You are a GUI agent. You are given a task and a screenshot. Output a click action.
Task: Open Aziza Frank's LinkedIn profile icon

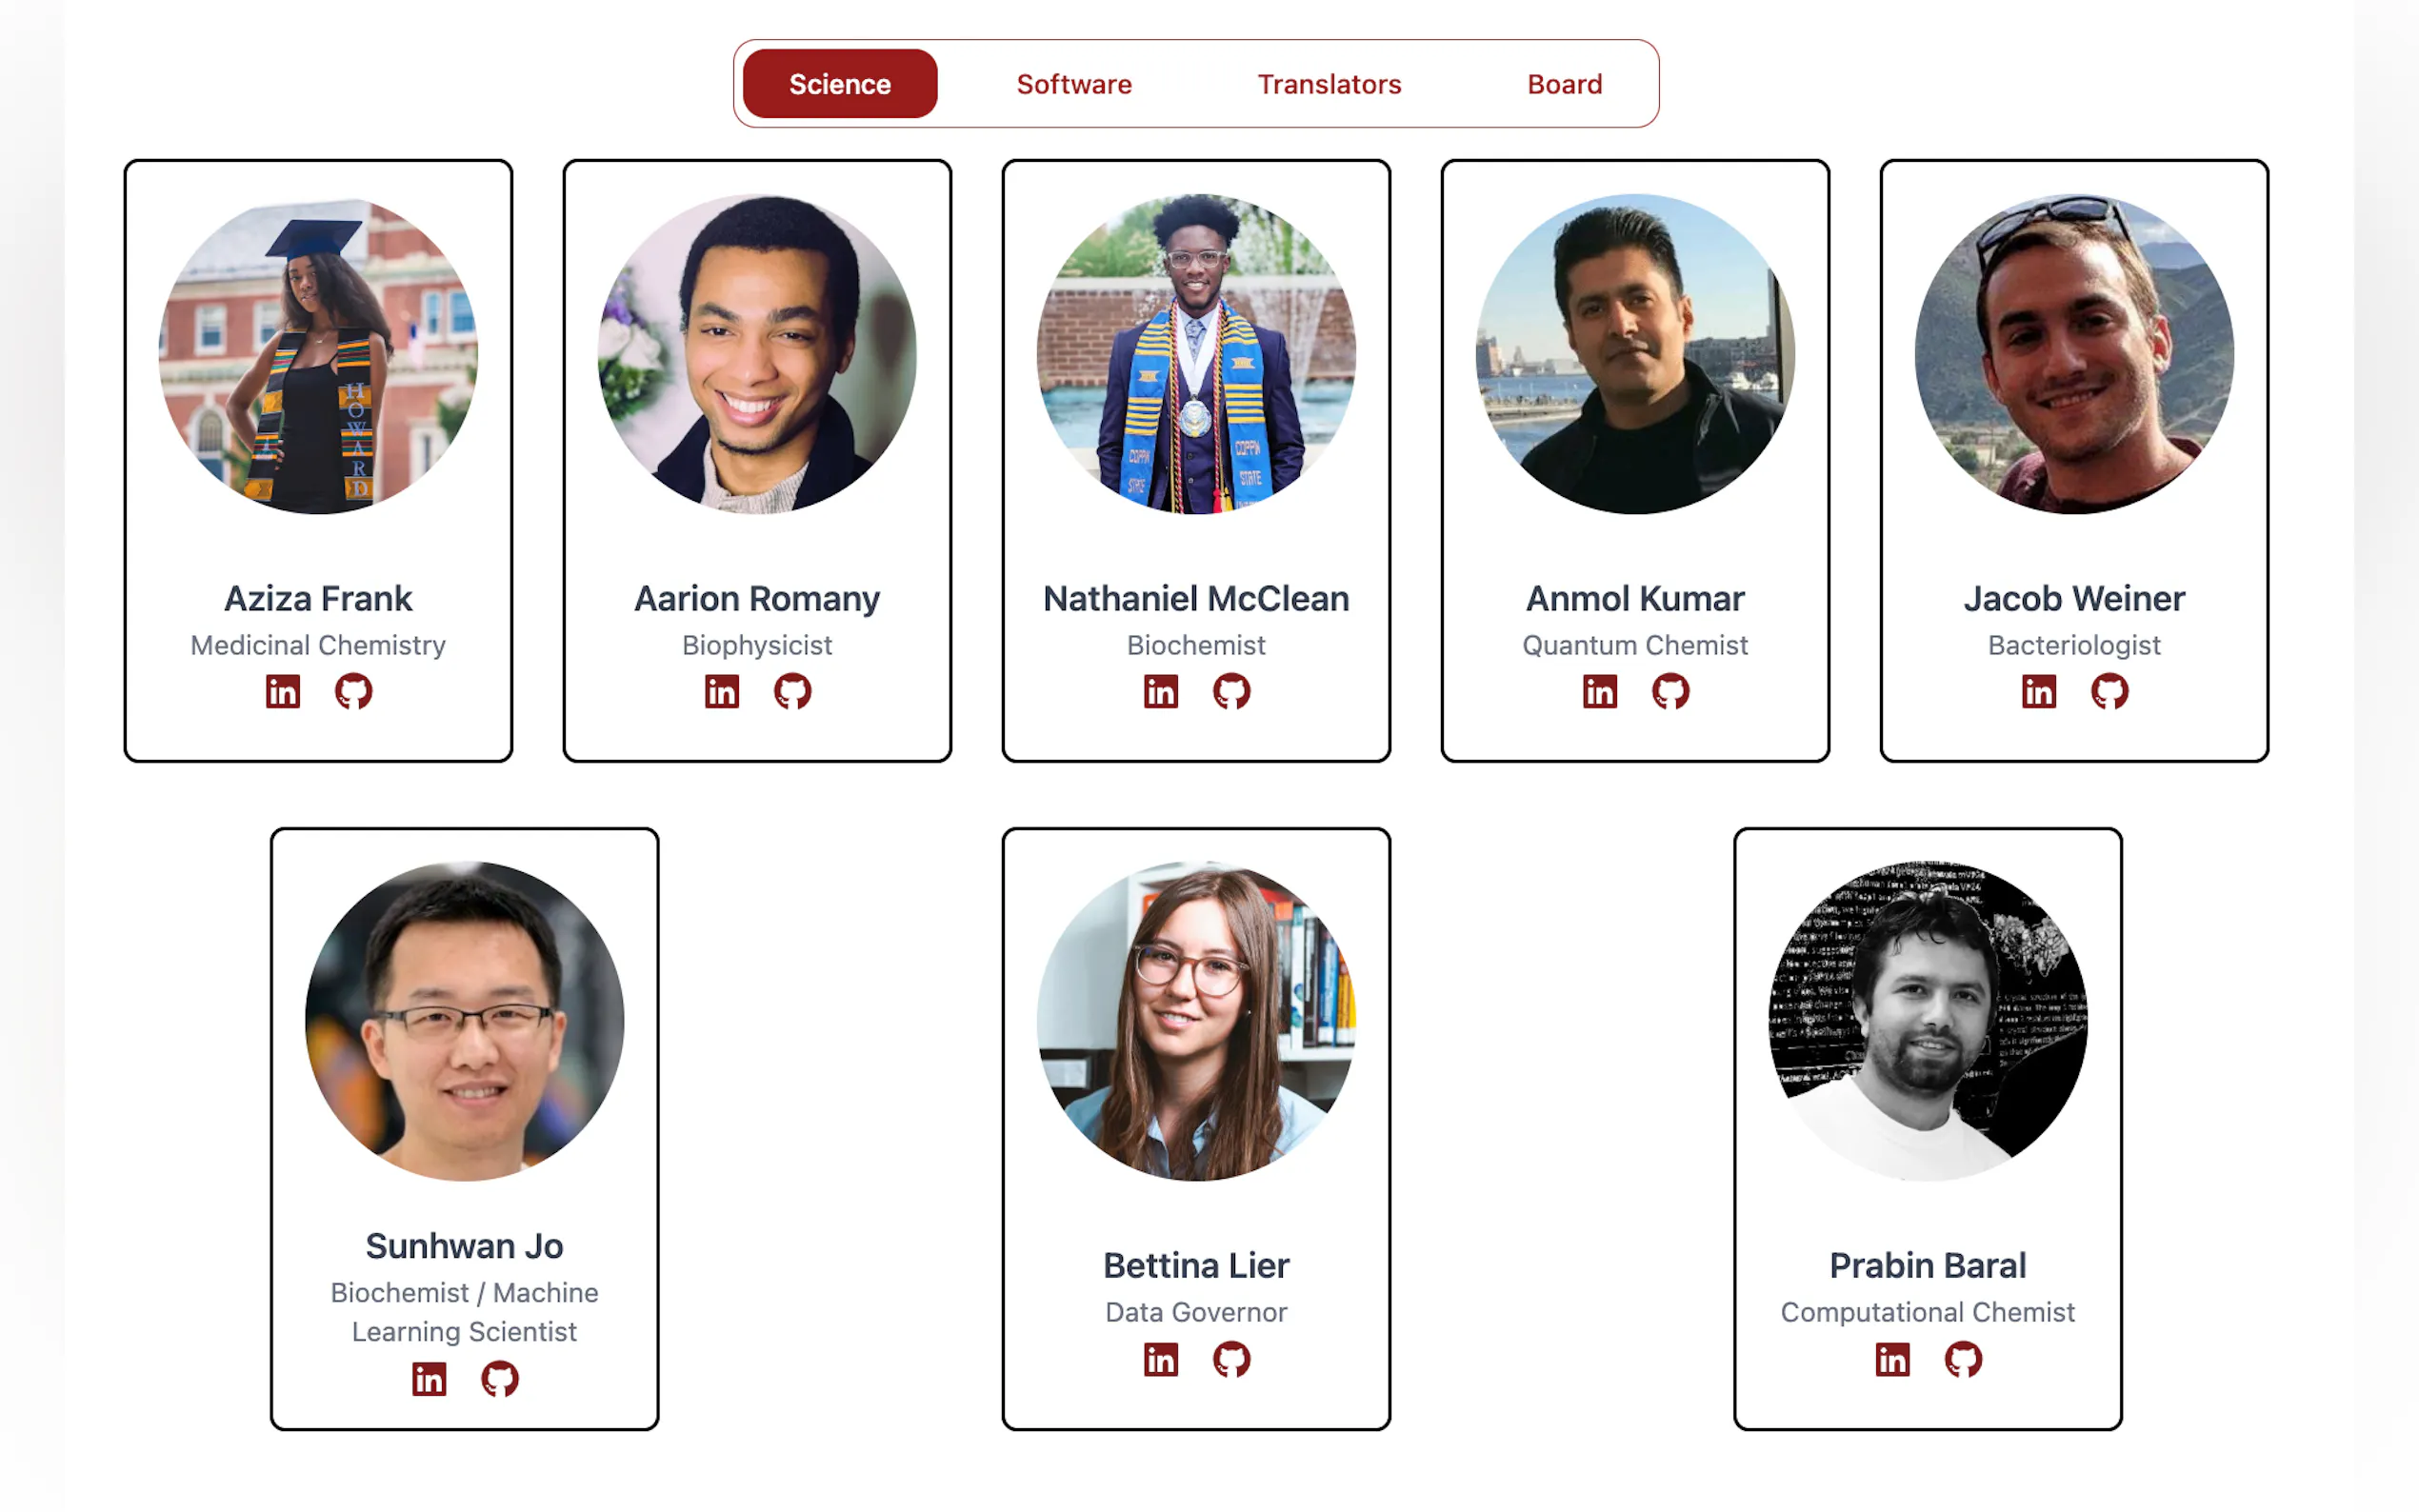tap(282, 691)
